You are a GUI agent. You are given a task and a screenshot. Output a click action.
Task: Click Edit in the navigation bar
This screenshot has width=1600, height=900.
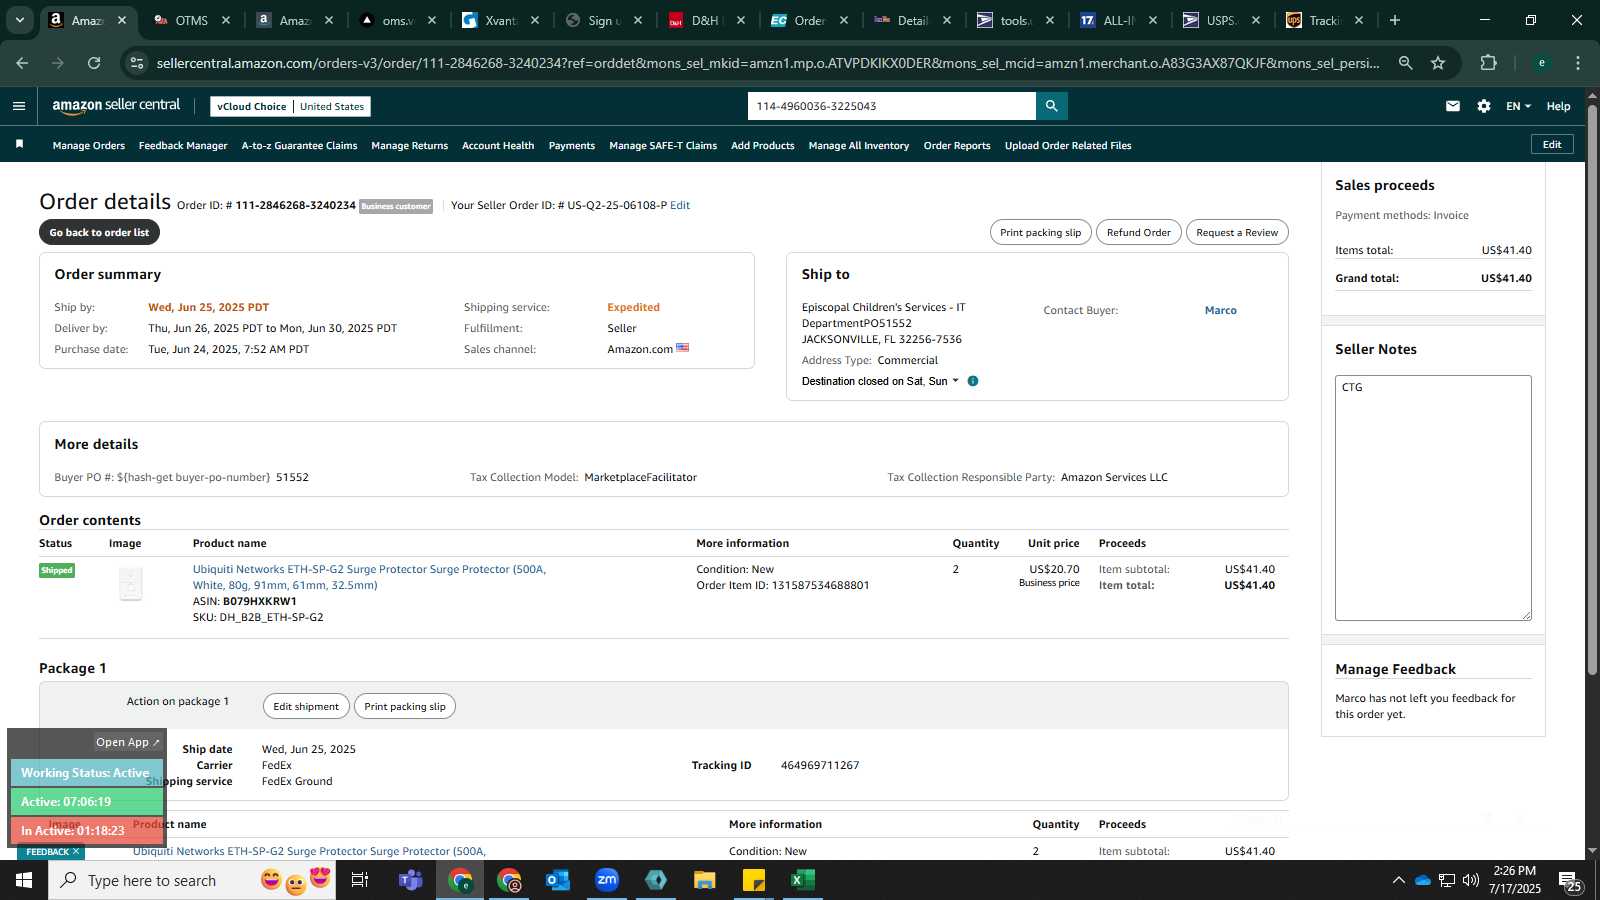click(1552, 144)
